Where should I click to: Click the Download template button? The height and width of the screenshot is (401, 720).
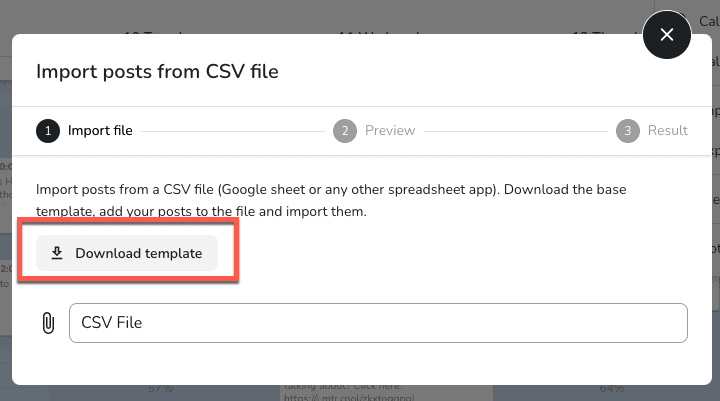(127, 253)
